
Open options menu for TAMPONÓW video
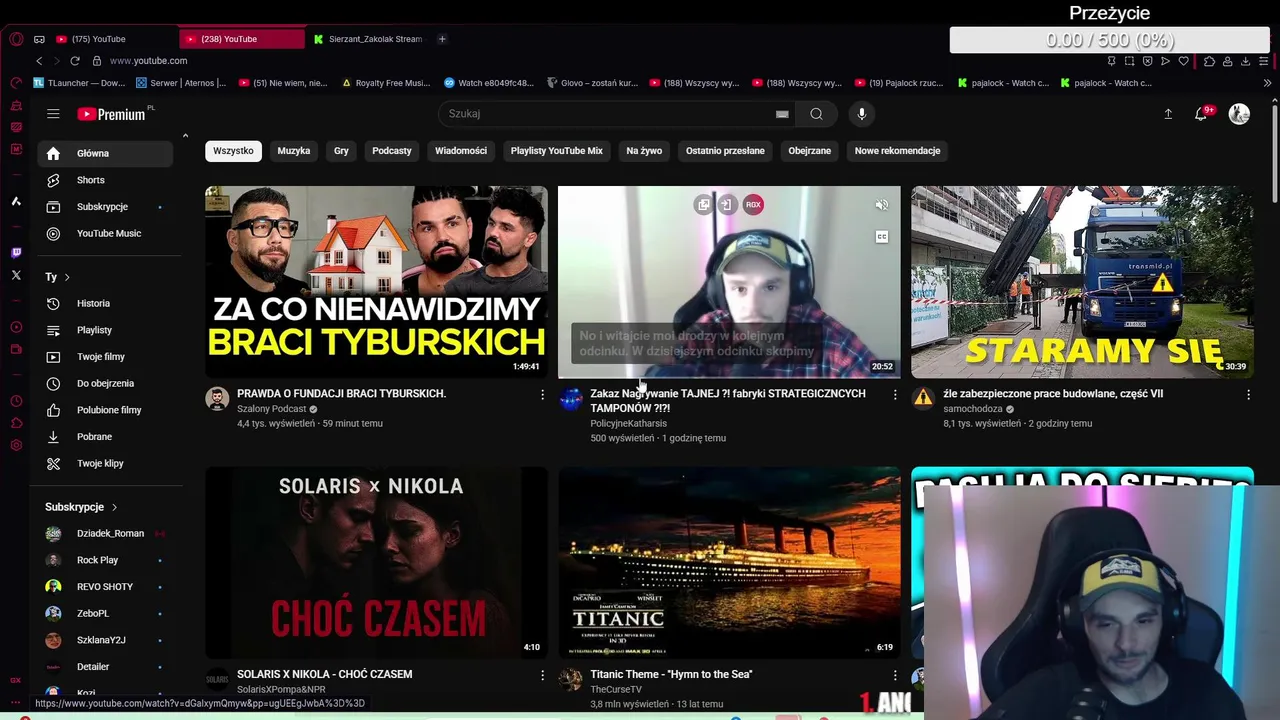click(x=895, y=395)
